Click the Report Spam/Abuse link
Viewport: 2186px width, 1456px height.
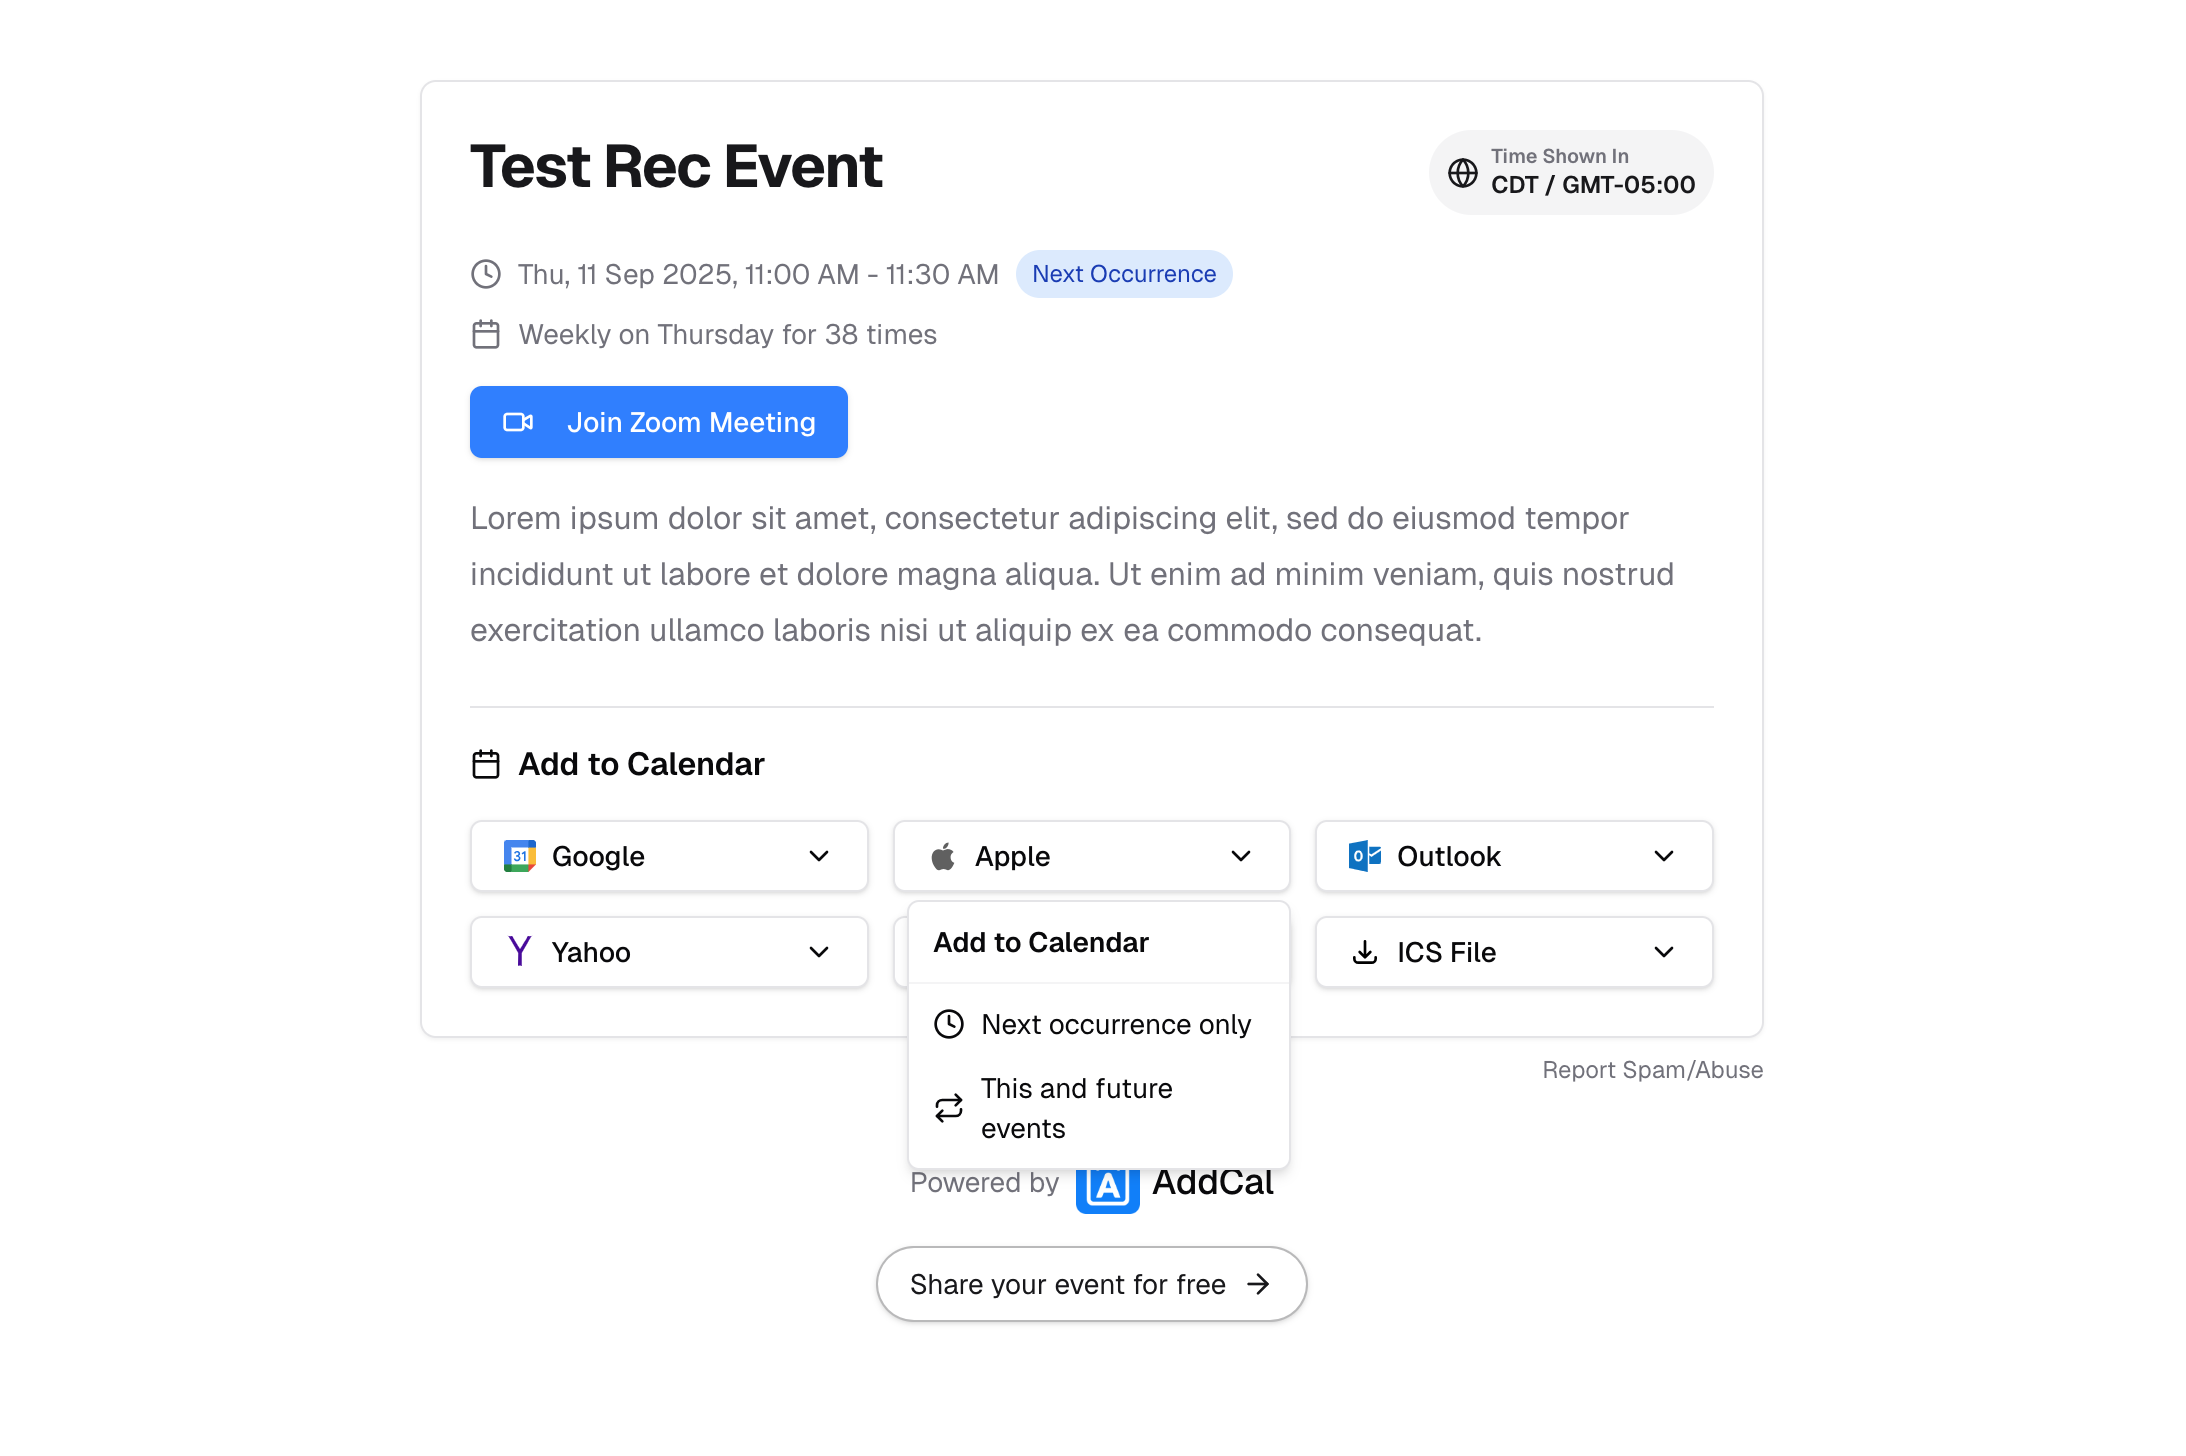coord(1652,1069)
